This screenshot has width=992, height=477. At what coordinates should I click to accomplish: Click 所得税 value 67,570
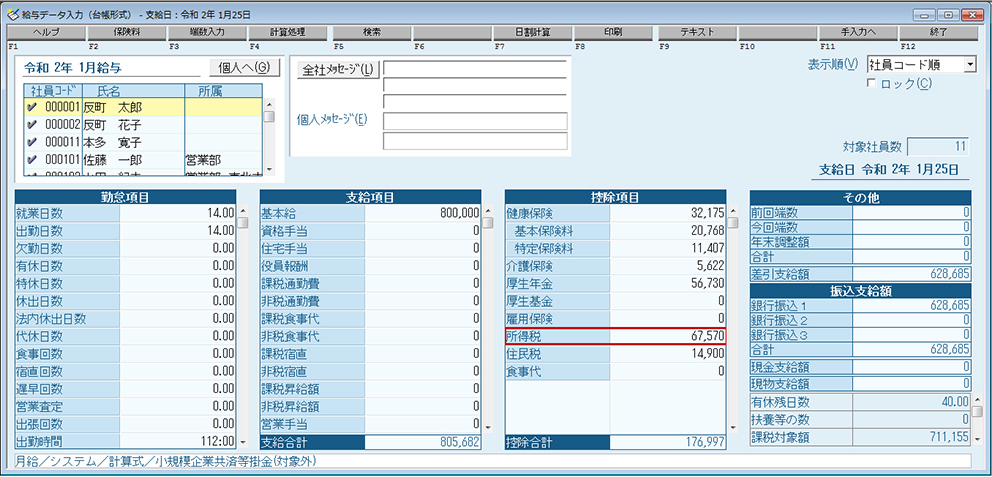pos(668,336)
